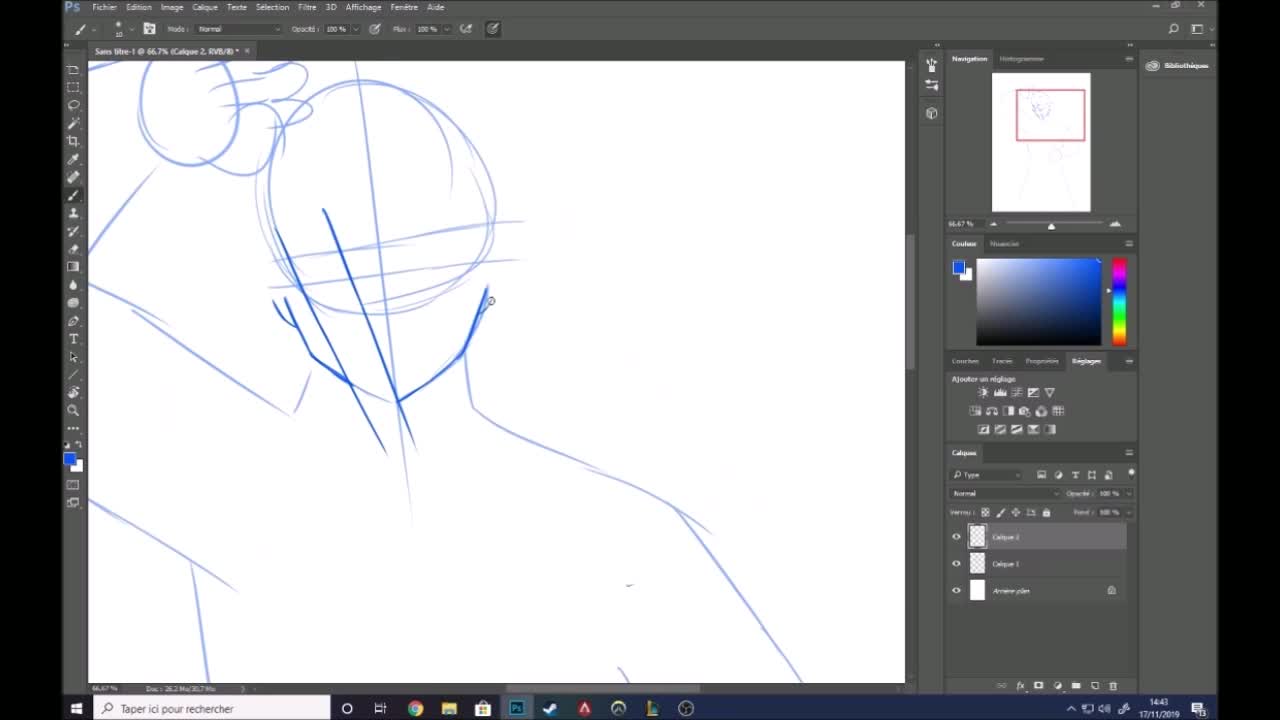Select the Type tool
Image resolution: width=1280 pixels, height=720 pixels.
click(73, 339)
